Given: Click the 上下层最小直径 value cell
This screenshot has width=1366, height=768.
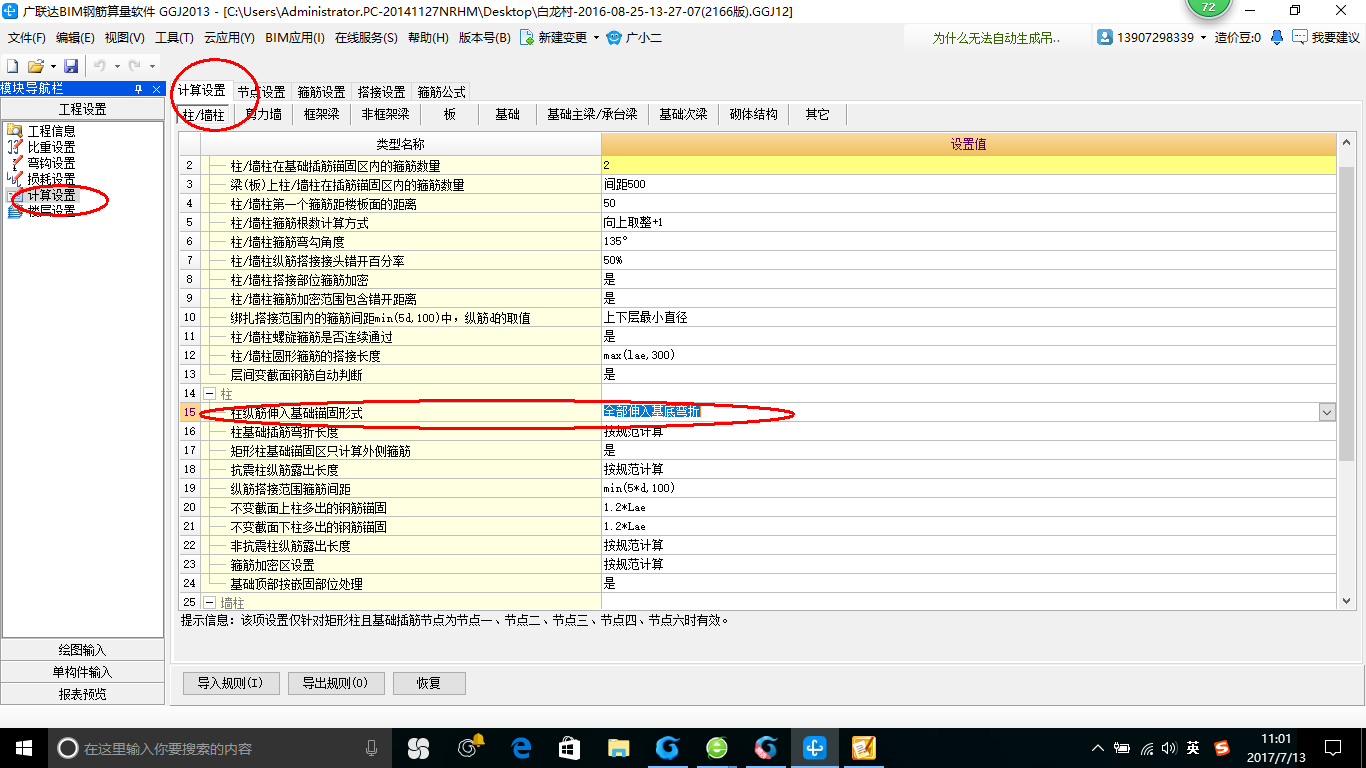Looking at the screenshot, I should click(968, 317).
